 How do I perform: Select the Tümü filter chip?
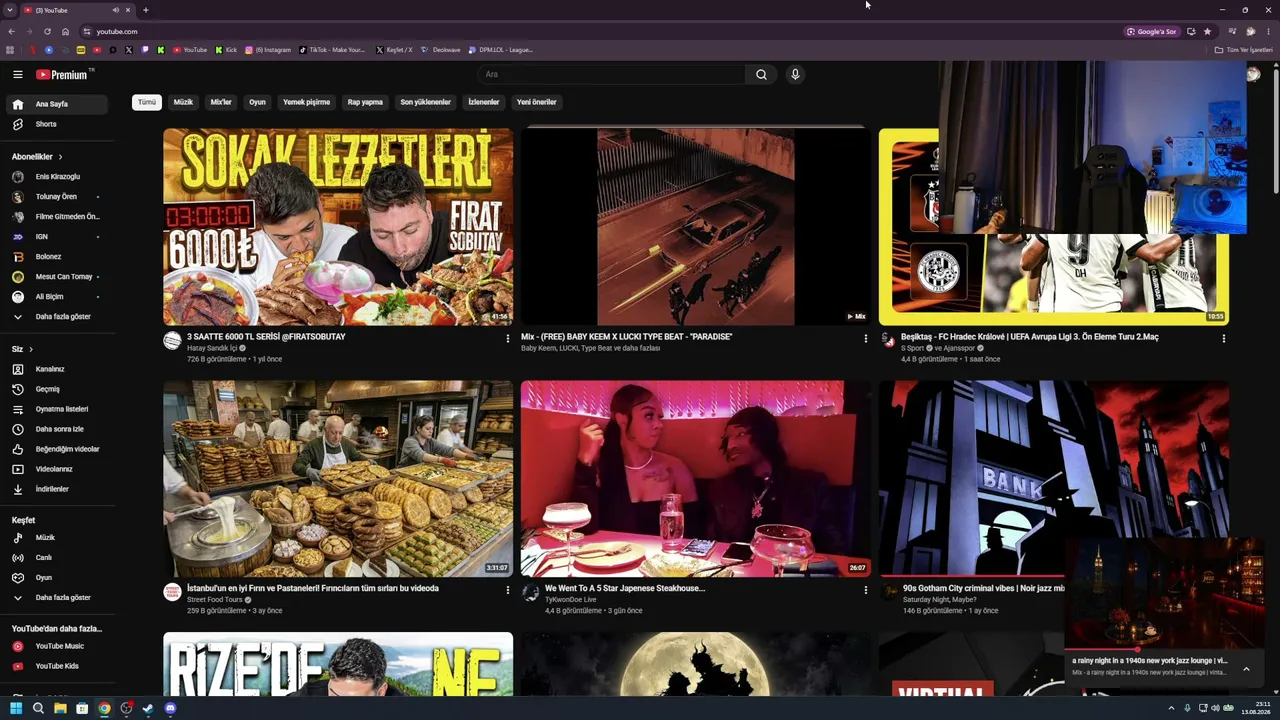coord(147,102)
